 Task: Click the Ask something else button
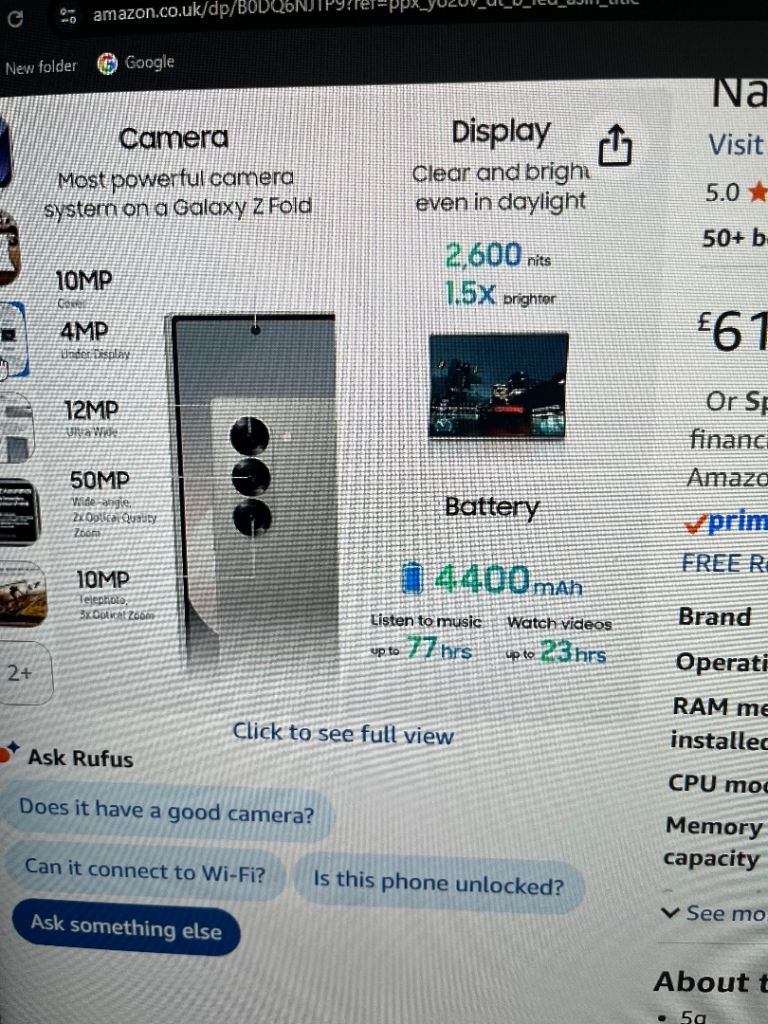[x=126, y=927]
